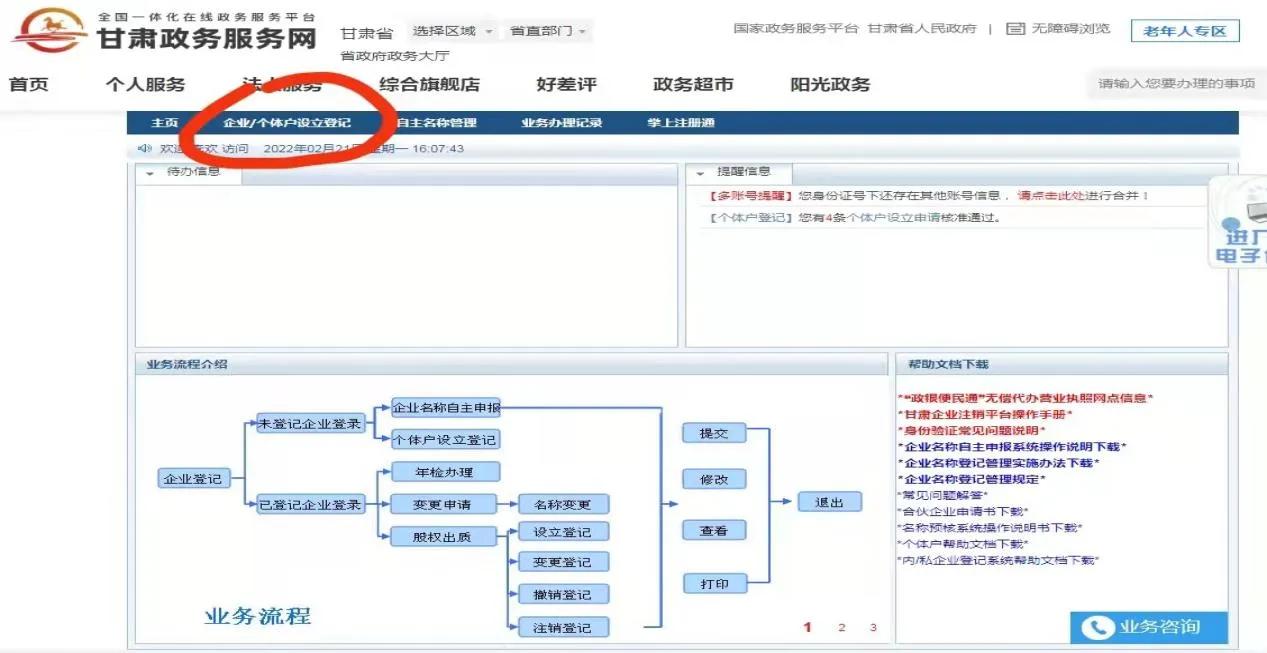Click the 老年人专区 button
The image size is (1267, 653).
tap(1185, 30)
